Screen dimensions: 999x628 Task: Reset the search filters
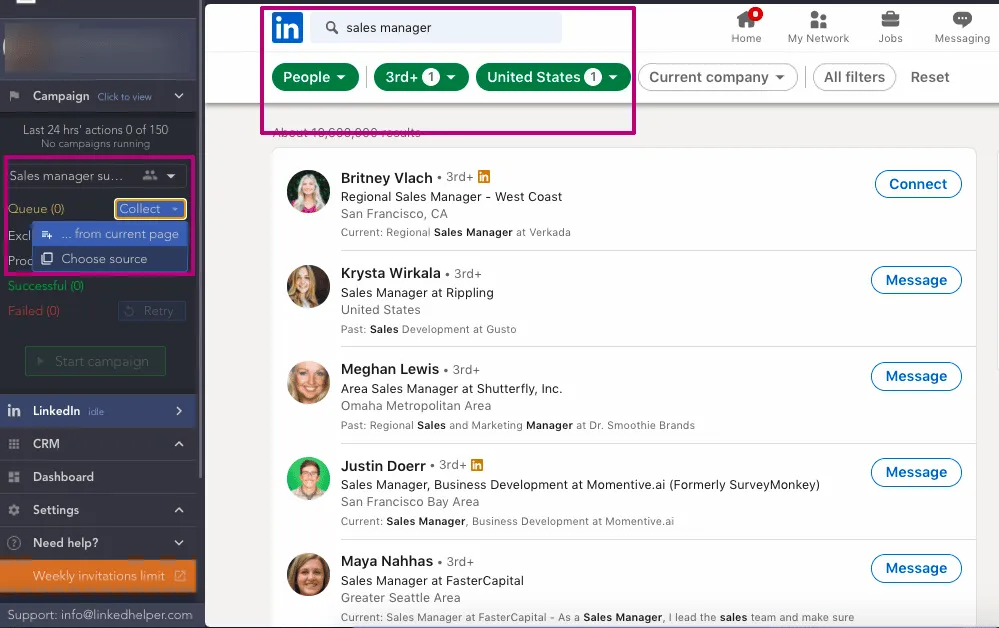930,77
